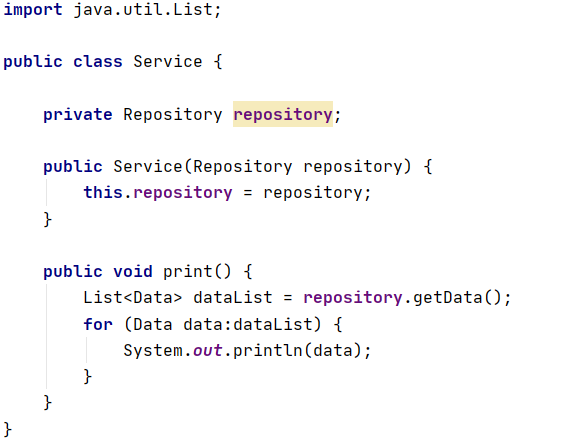Click the Service class name in declaration

pyautogui.click(x=168, y=62)
